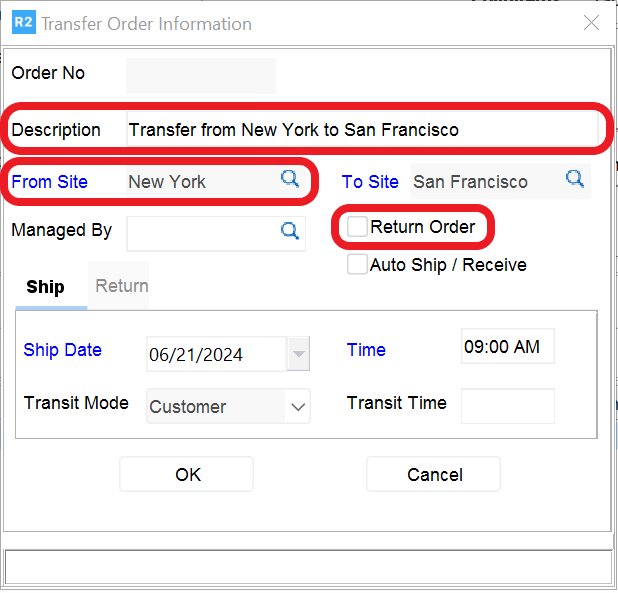Open the Managed By lookup magnifier
Image resolution: width=618 pixels, height=593 pixels.
[x=289, y=231]
